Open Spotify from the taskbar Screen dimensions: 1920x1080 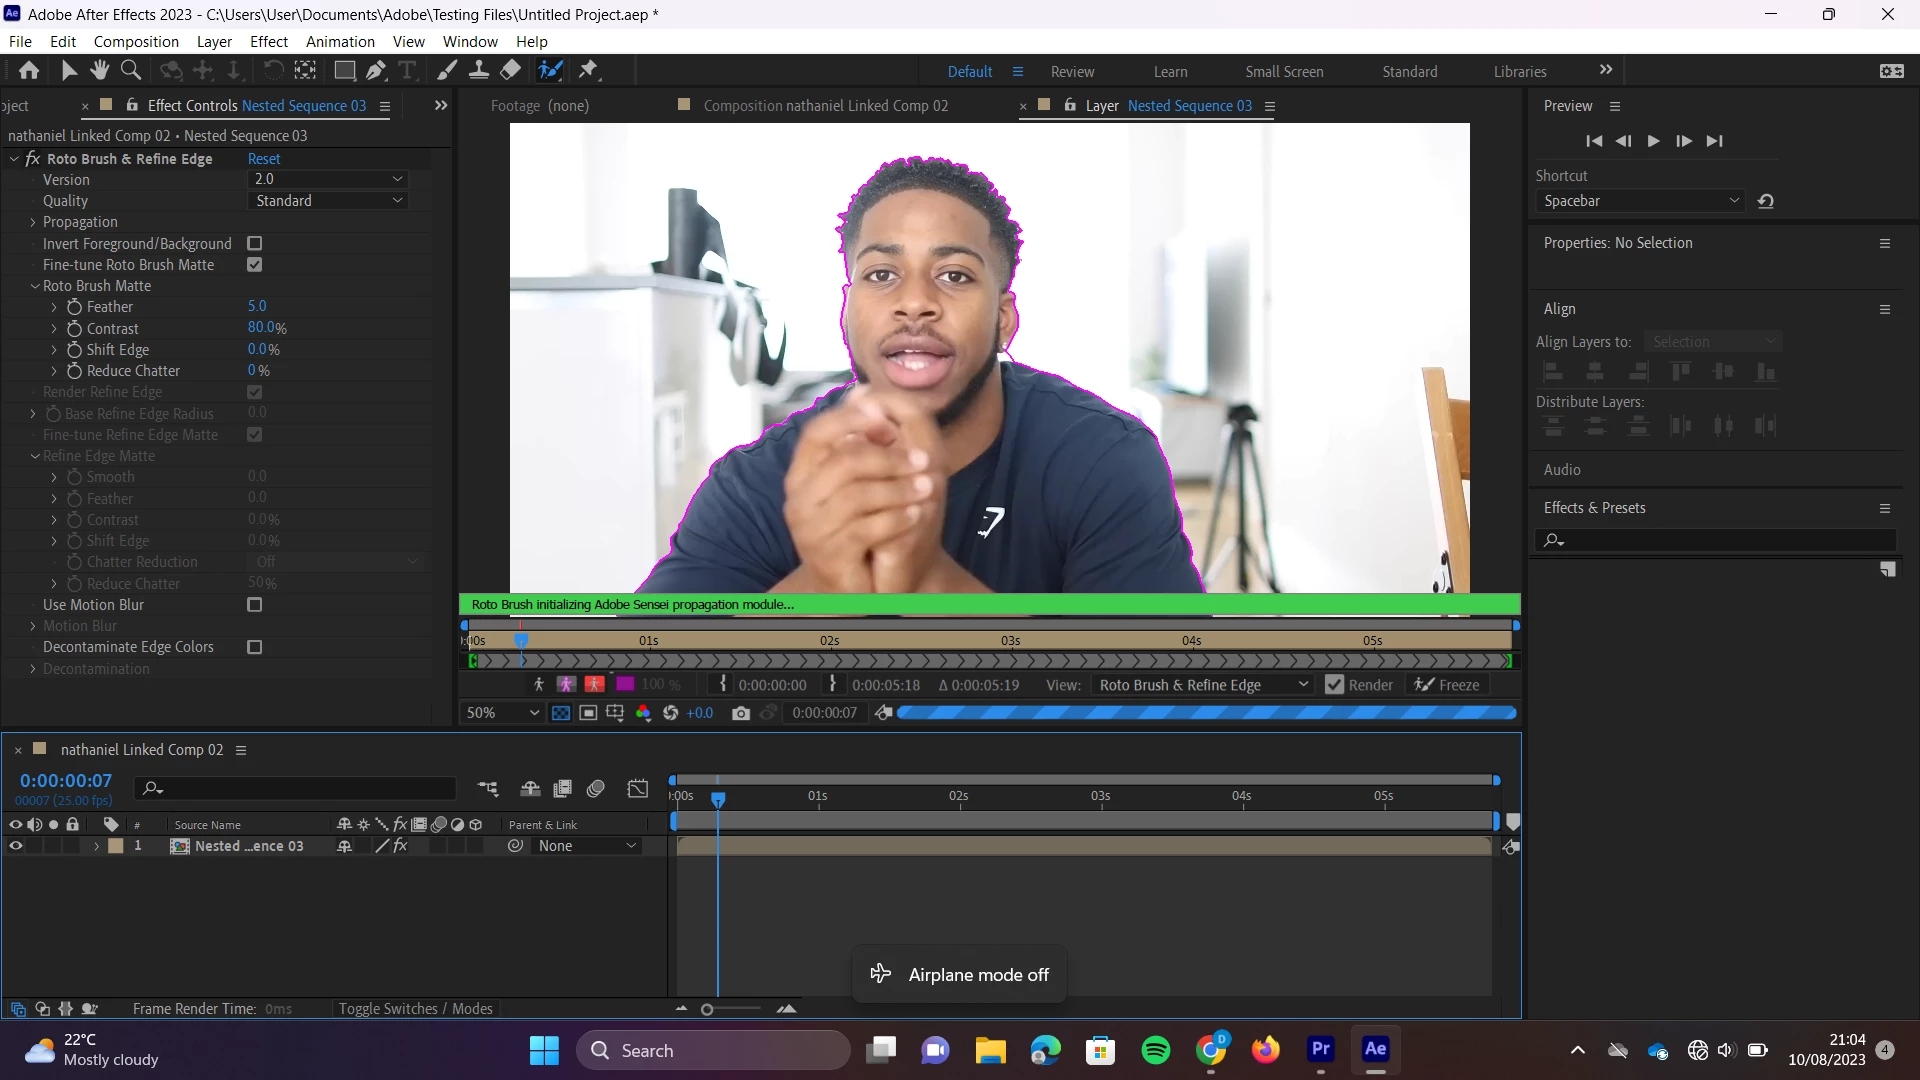[1155, 1050]
